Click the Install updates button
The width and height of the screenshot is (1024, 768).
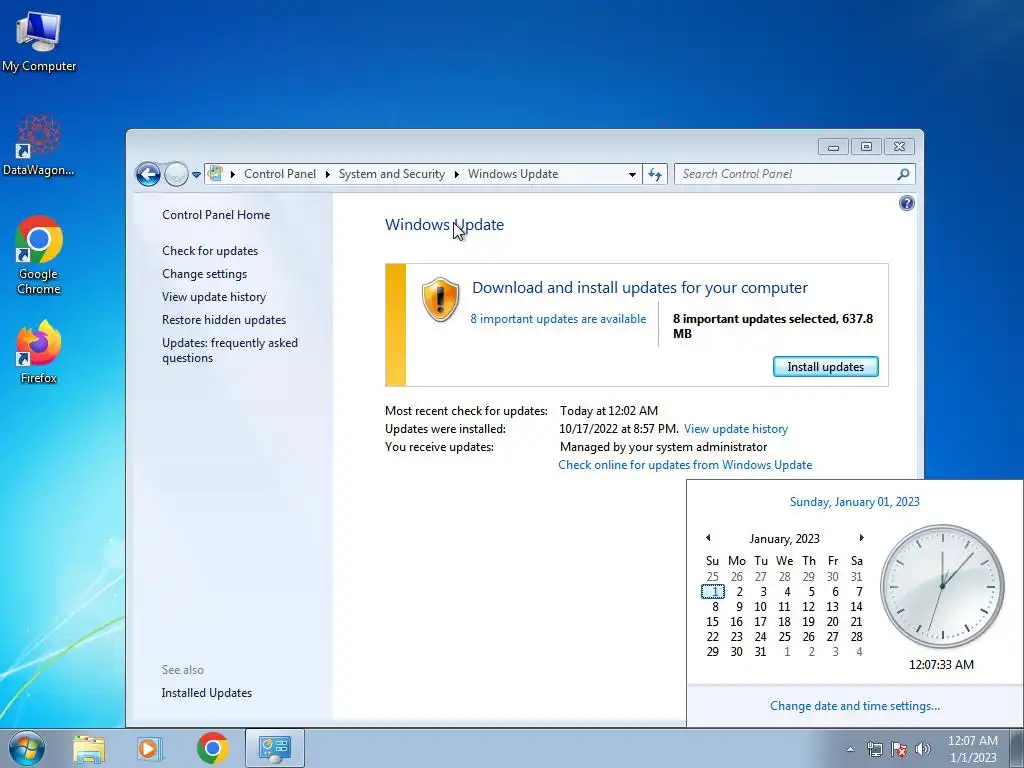point(825,367)
